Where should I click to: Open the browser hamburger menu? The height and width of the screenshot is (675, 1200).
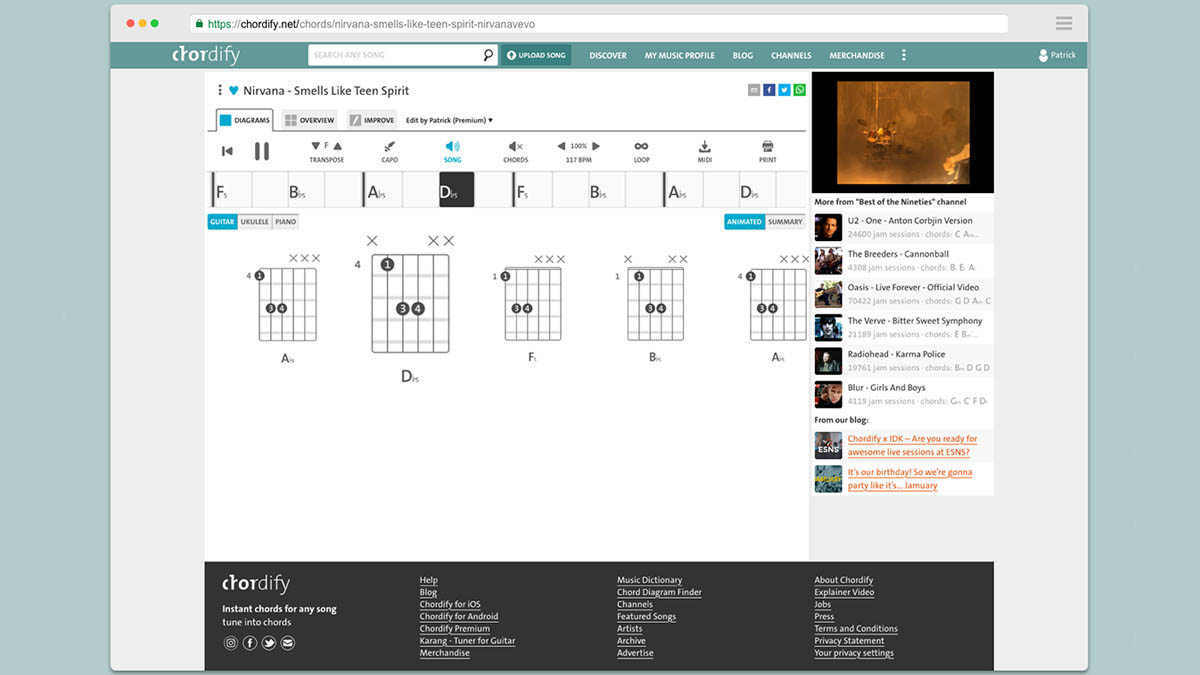tap(1063, 23)
